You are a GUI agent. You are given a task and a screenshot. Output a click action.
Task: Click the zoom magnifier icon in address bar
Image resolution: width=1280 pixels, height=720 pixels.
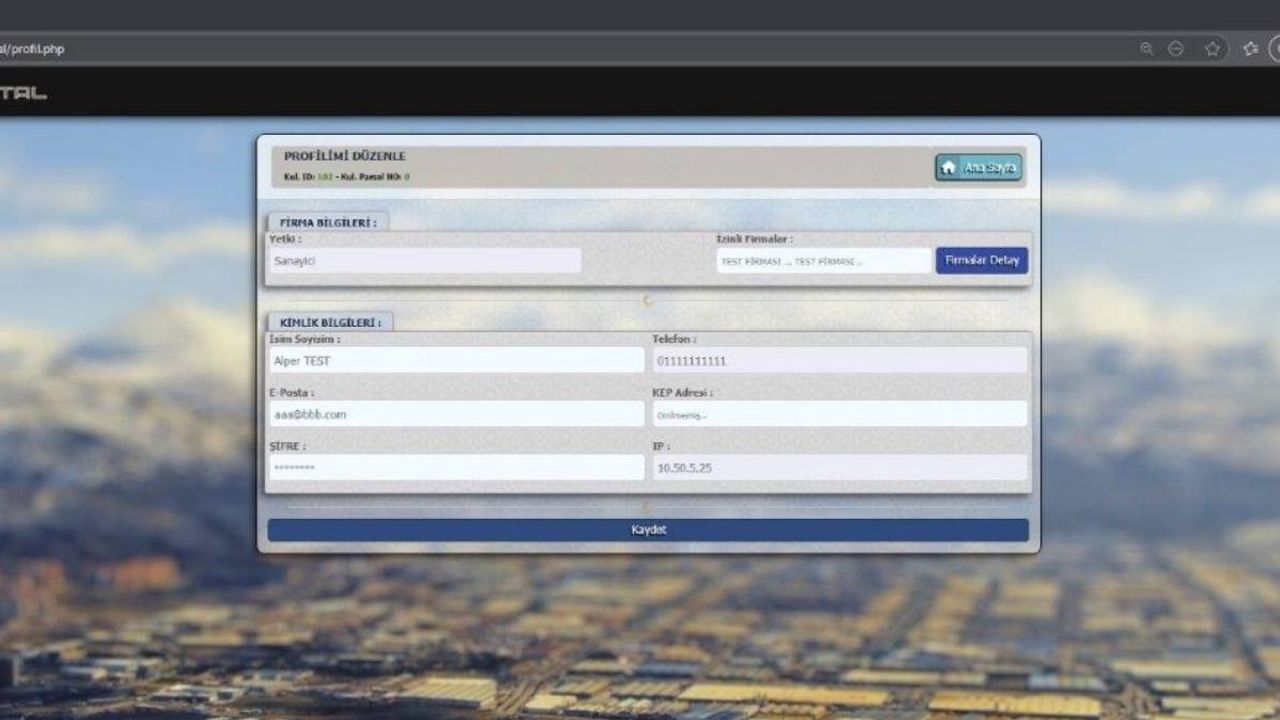click(x=1146, y=49)
